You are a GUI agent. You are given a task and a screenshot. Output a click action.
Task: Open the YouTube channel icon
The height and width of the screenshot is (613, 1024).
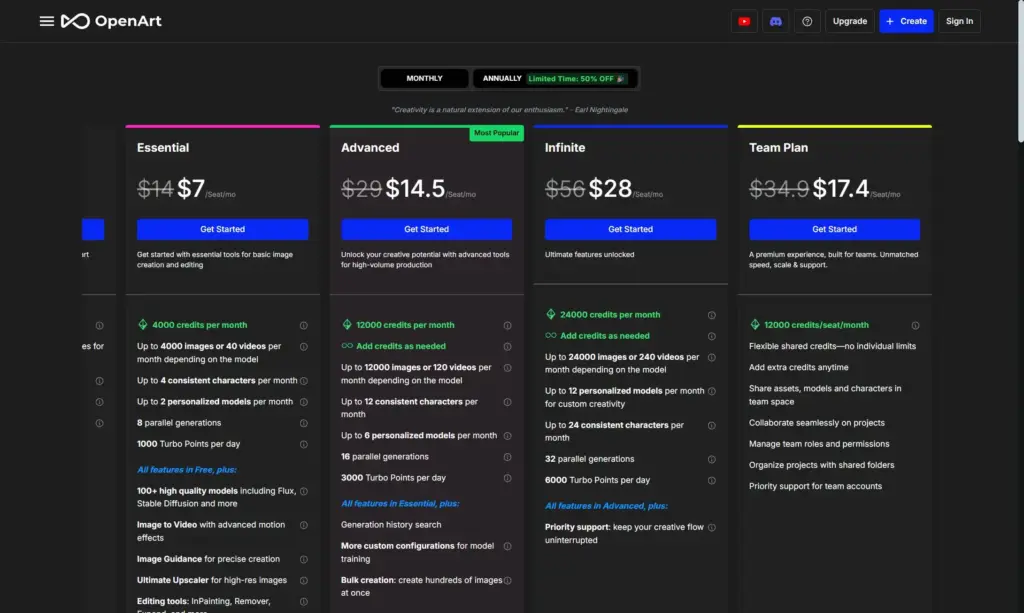[744, 21]
